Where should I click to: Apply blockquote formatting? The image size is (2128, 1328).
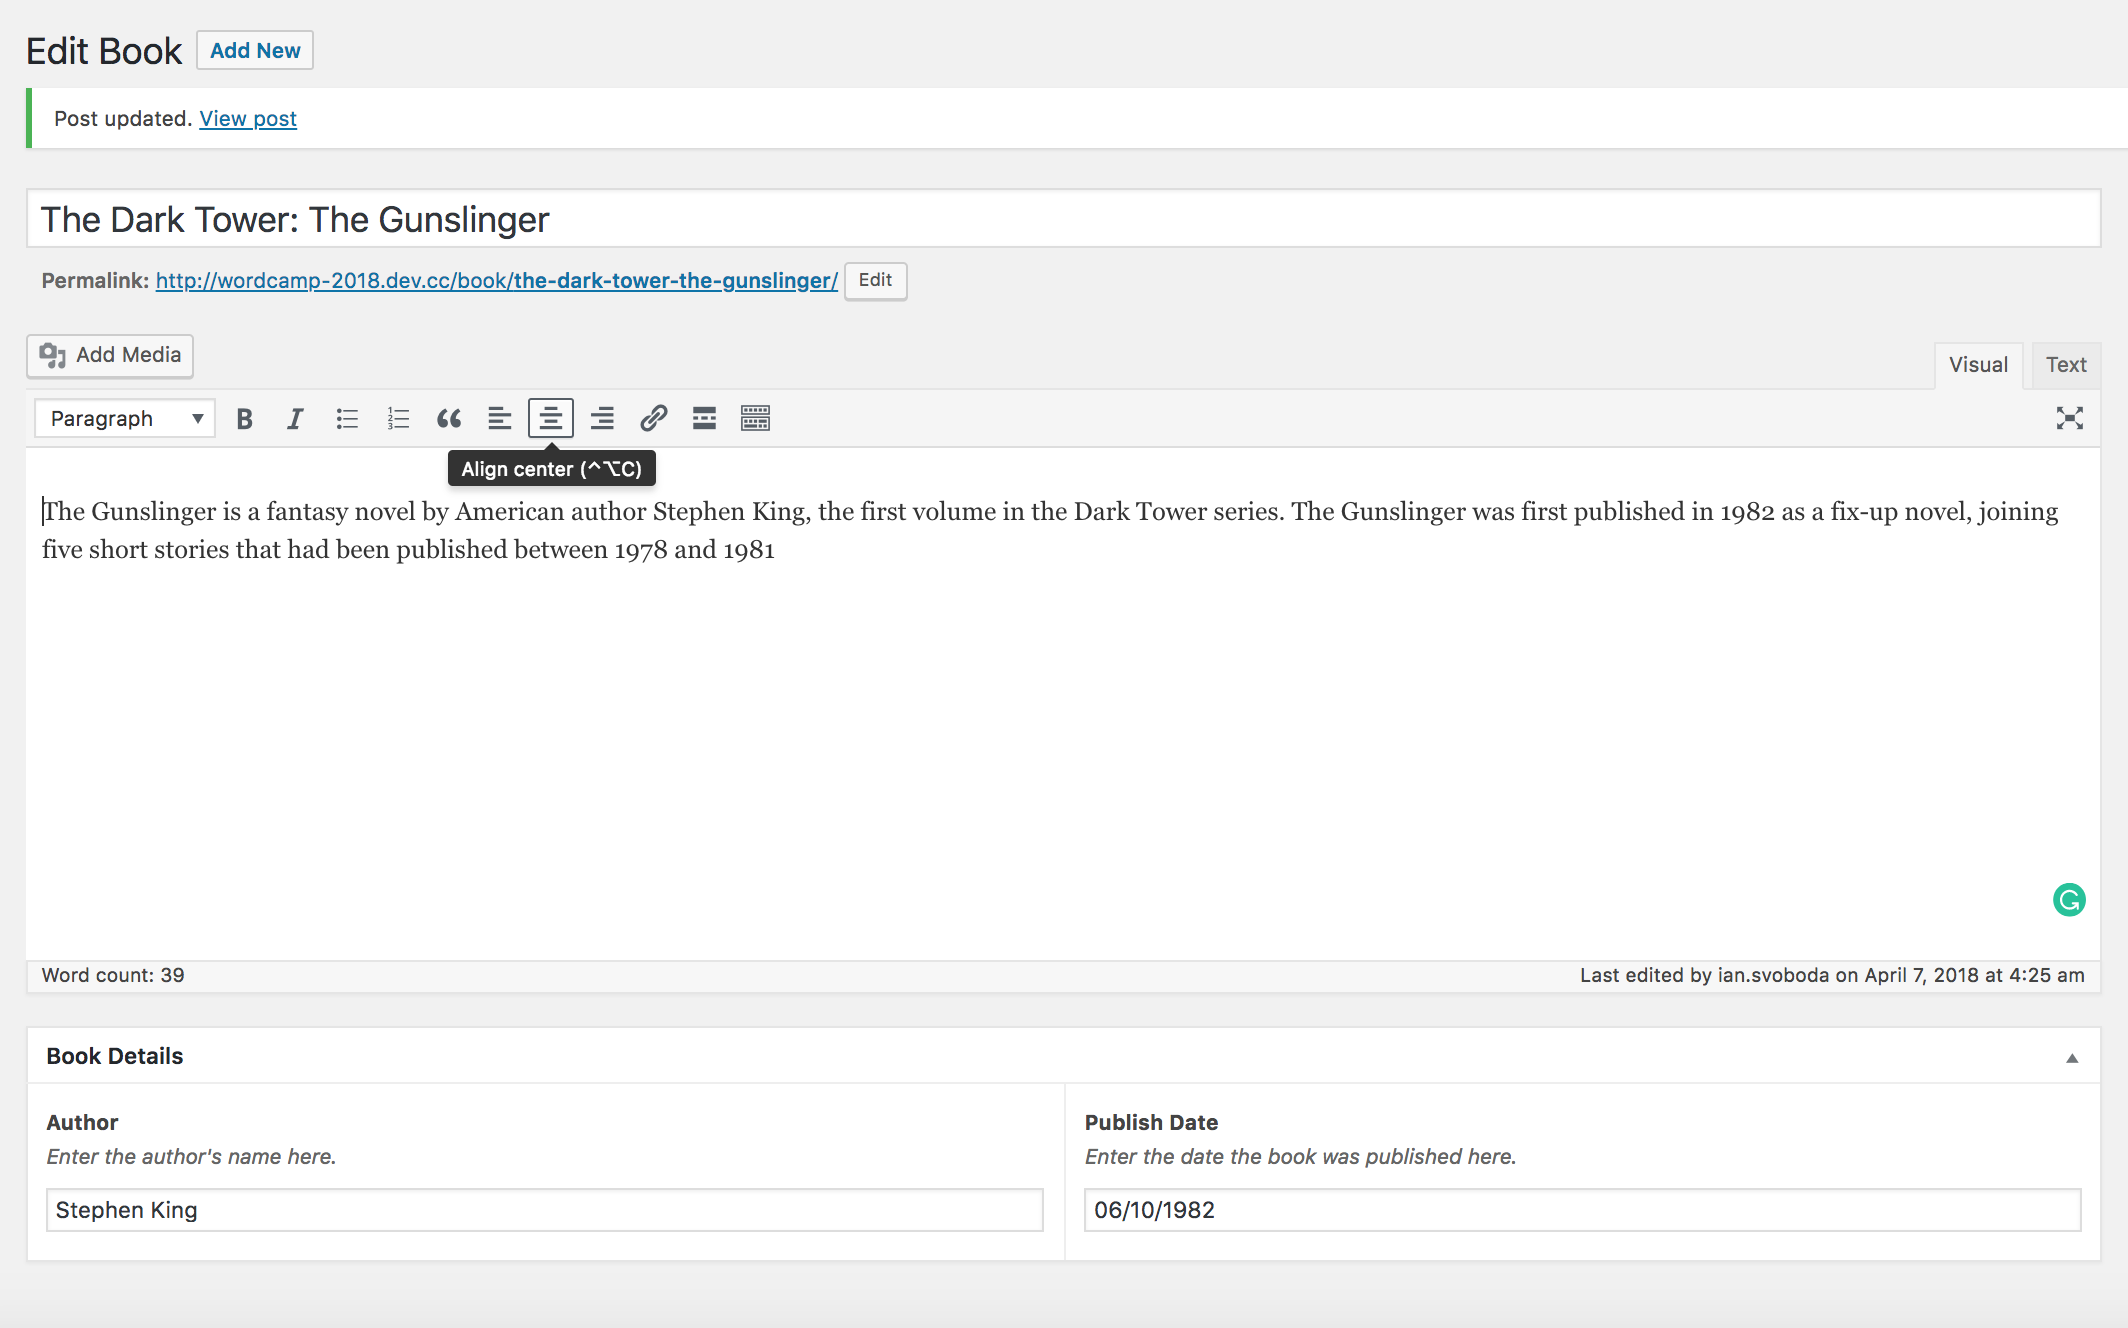[449, 419]
